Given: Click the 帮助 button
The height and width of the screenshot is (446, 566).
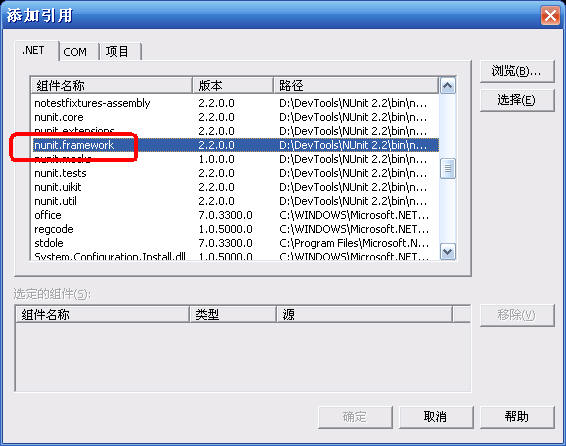Looking at the screenshot, I should pyautogui.click(x=517, y=417).
